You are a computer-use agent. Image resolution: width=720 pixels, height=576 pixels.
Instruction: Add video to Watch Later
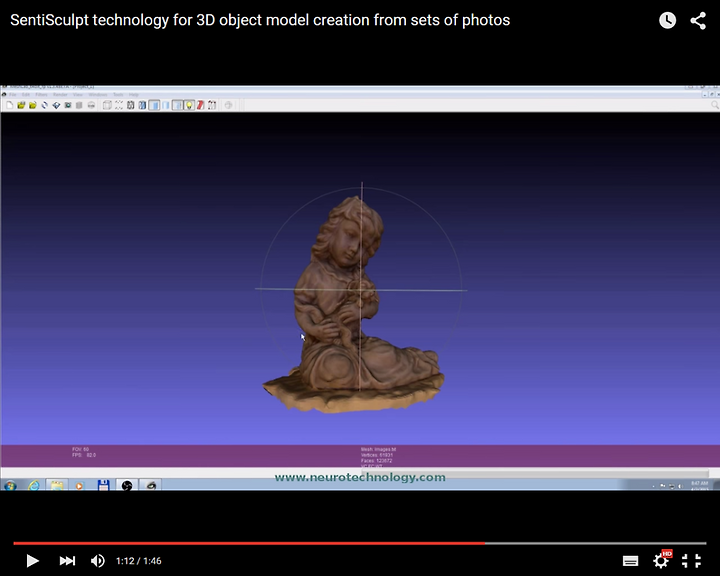[667, 20]
